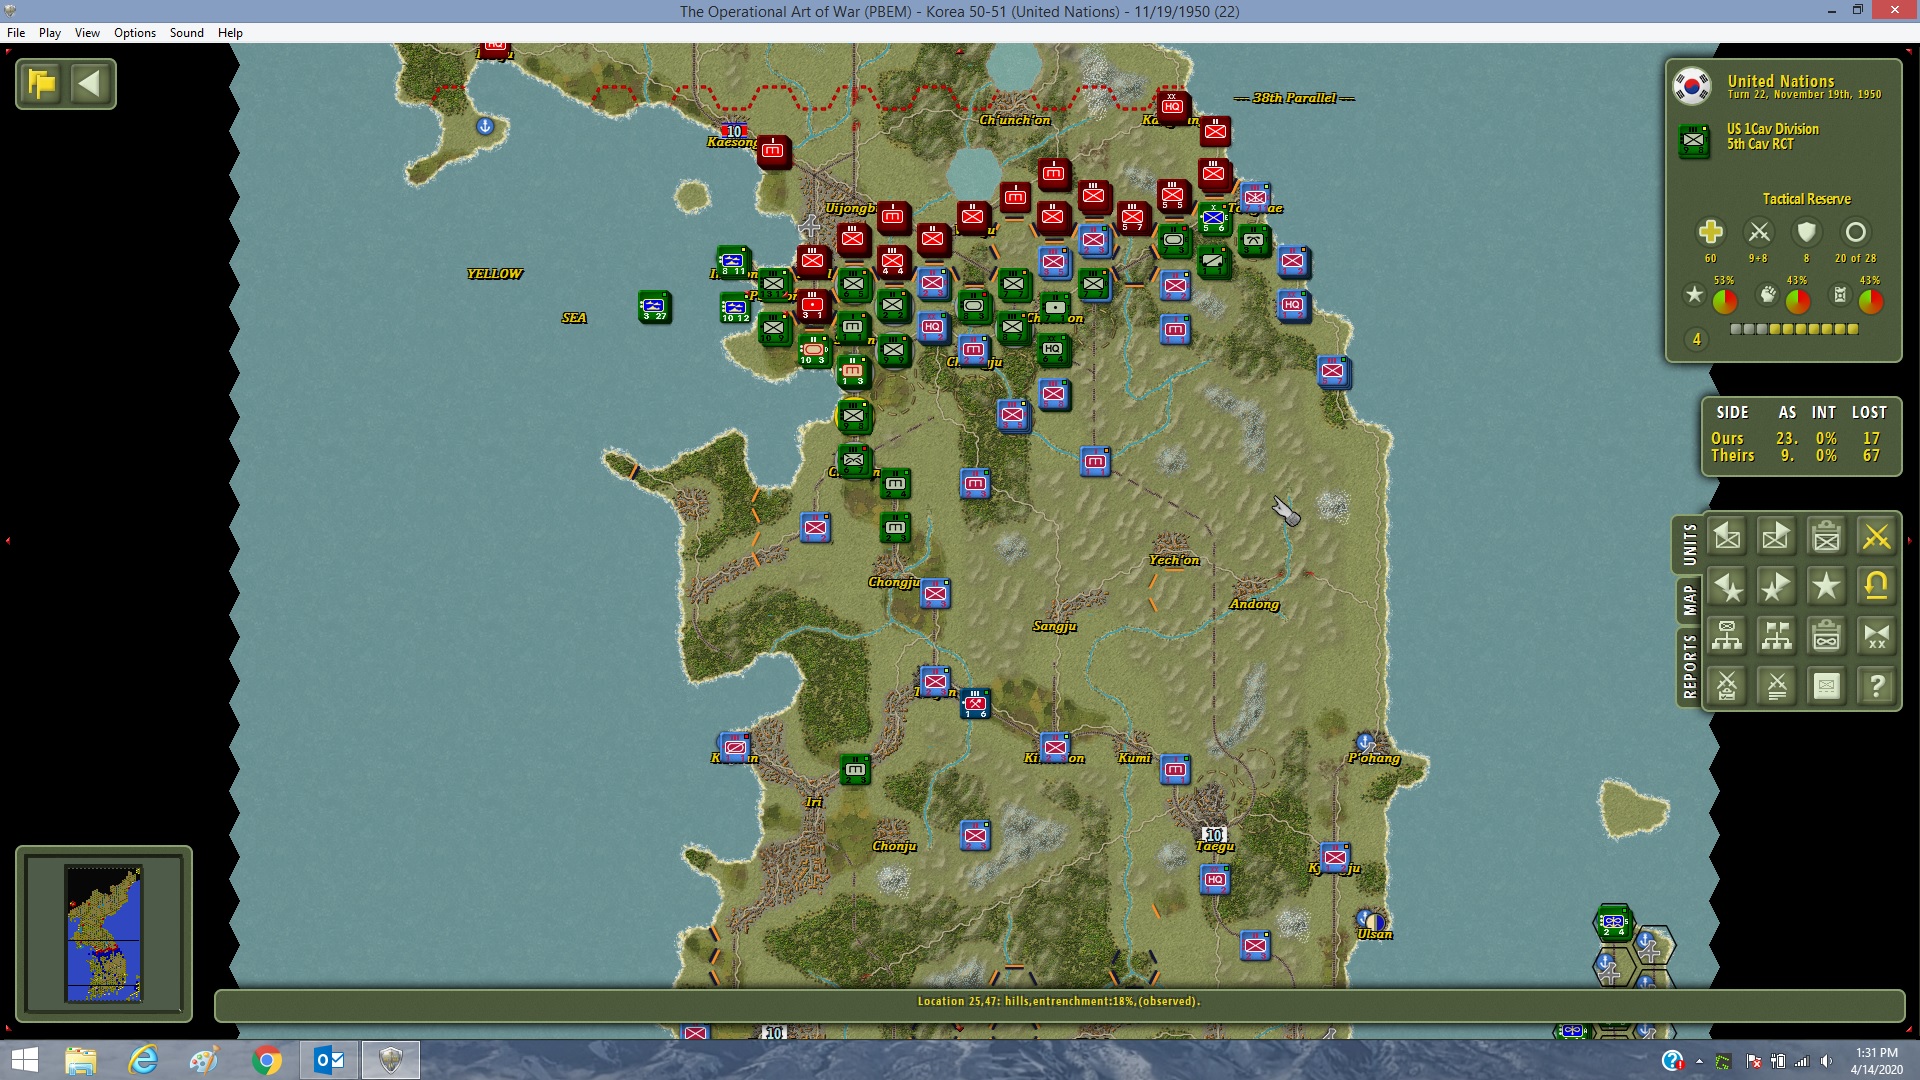Click the yellow double-flag button
The image size is (1920, 1080).
pos(42,83)
